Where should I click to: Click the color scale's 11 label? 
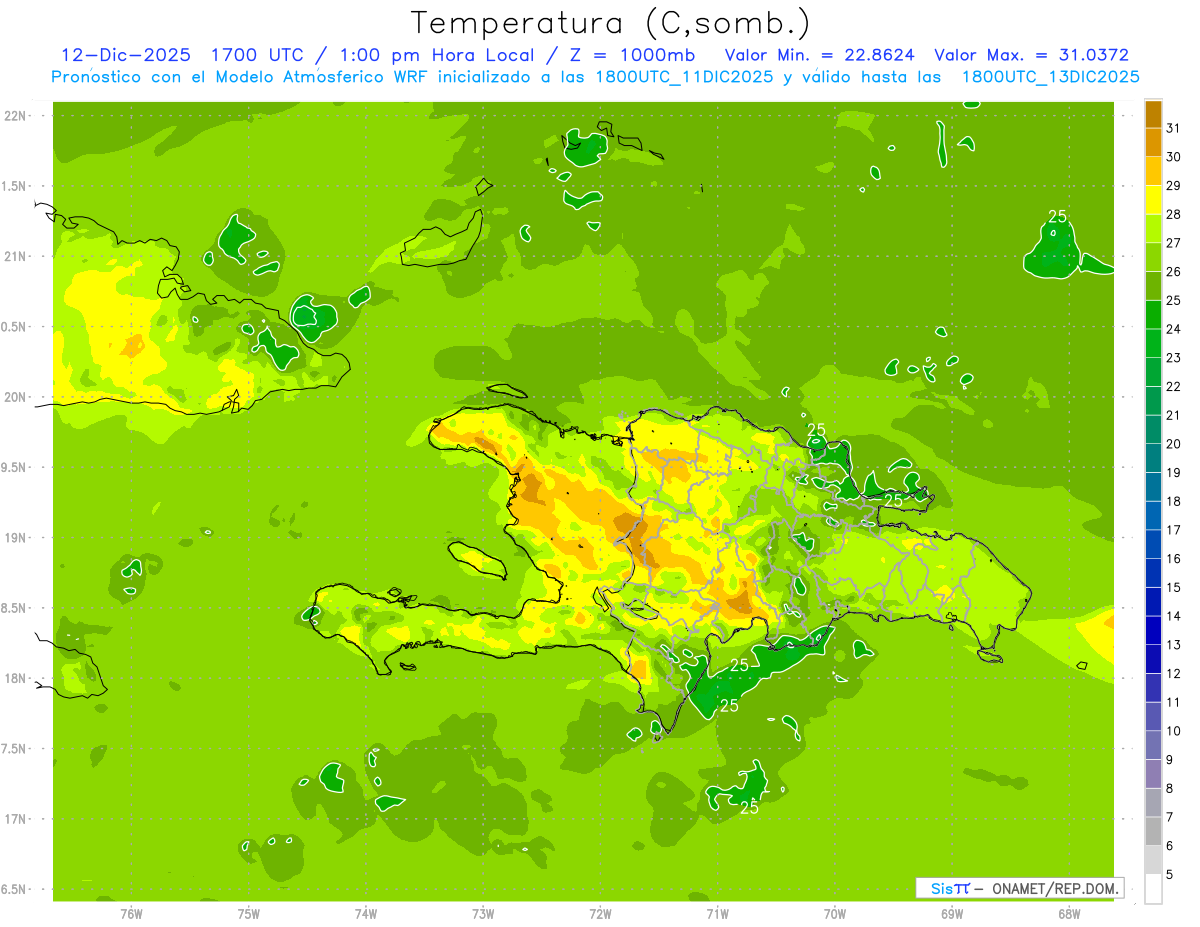pos(1174,703)
